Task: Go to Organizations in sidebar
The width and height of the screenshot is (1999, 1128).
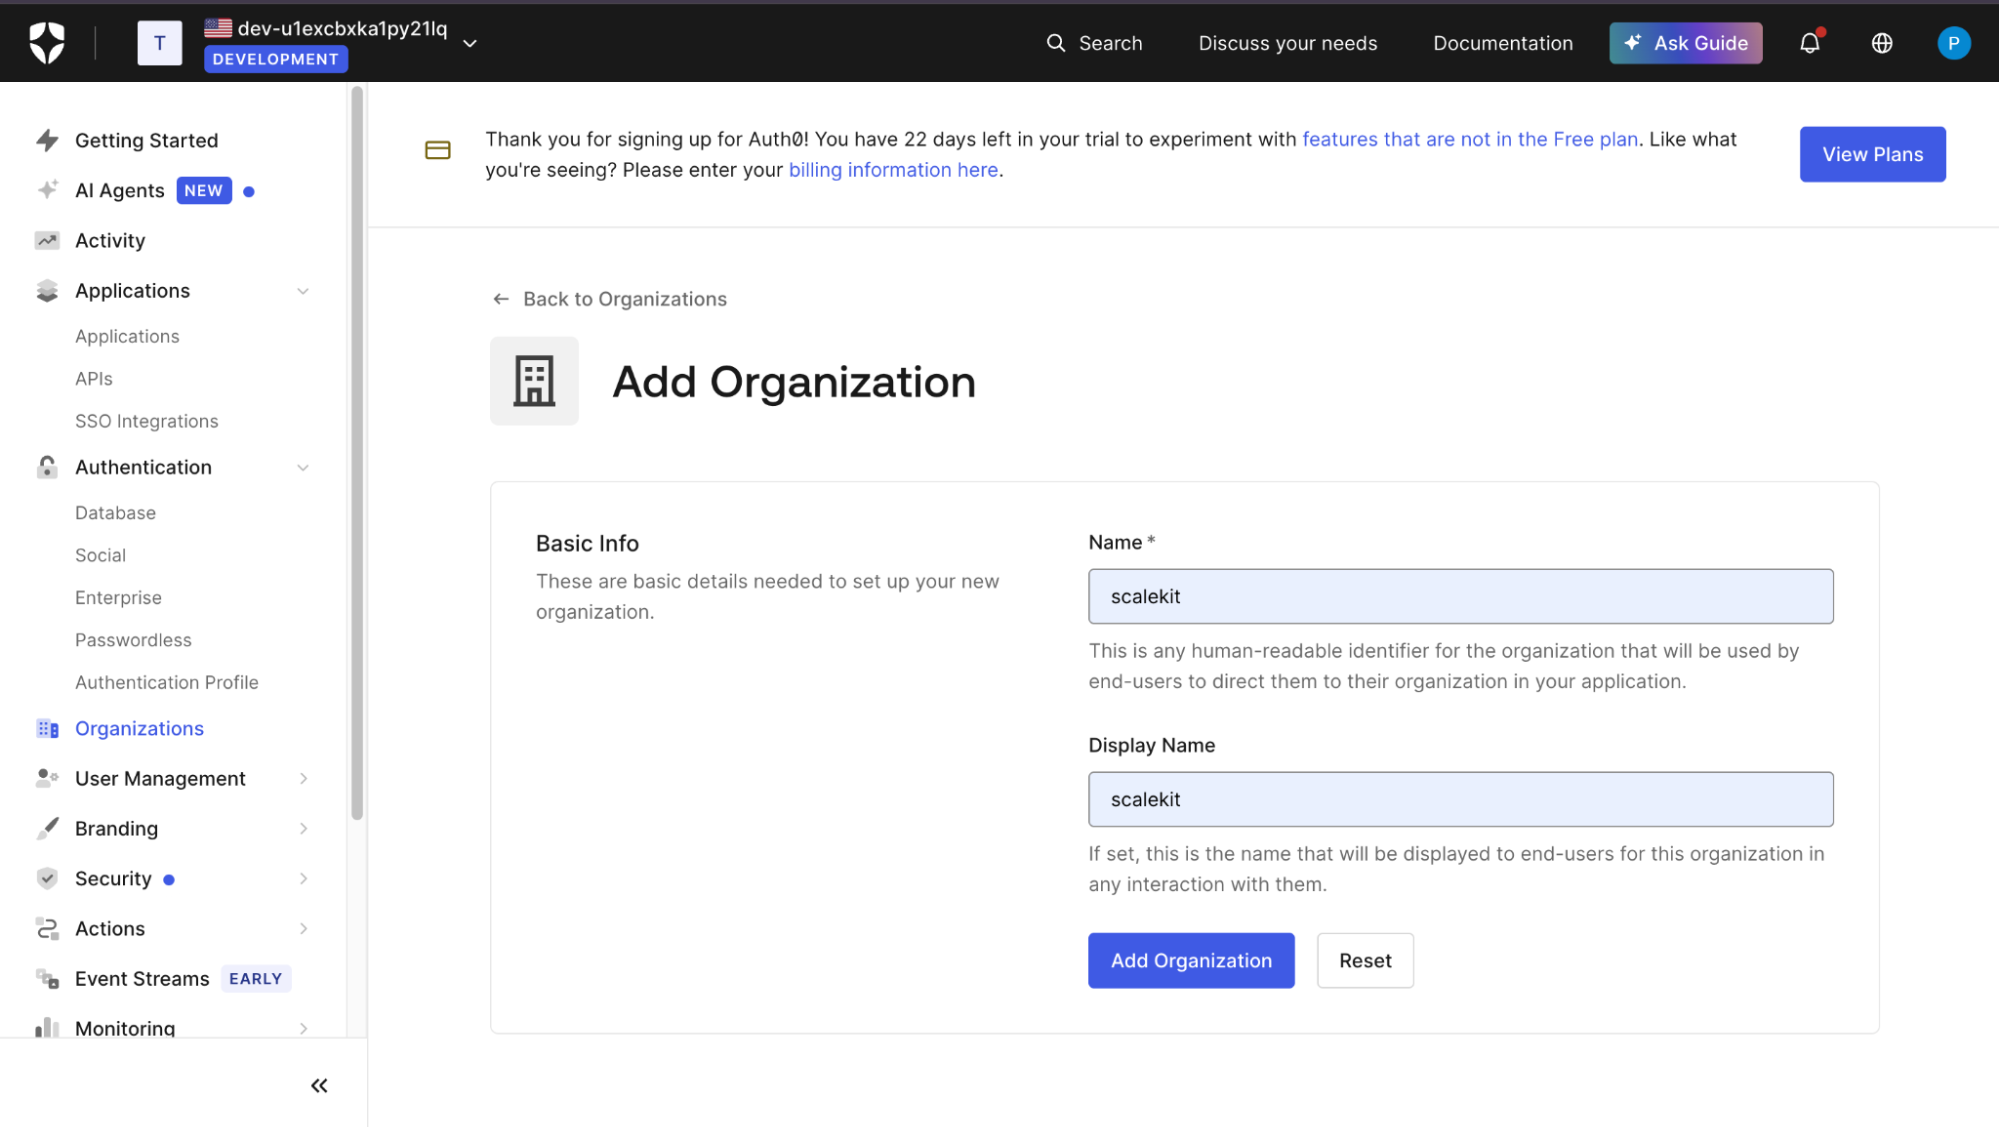Action: click(x=139, y=729)
